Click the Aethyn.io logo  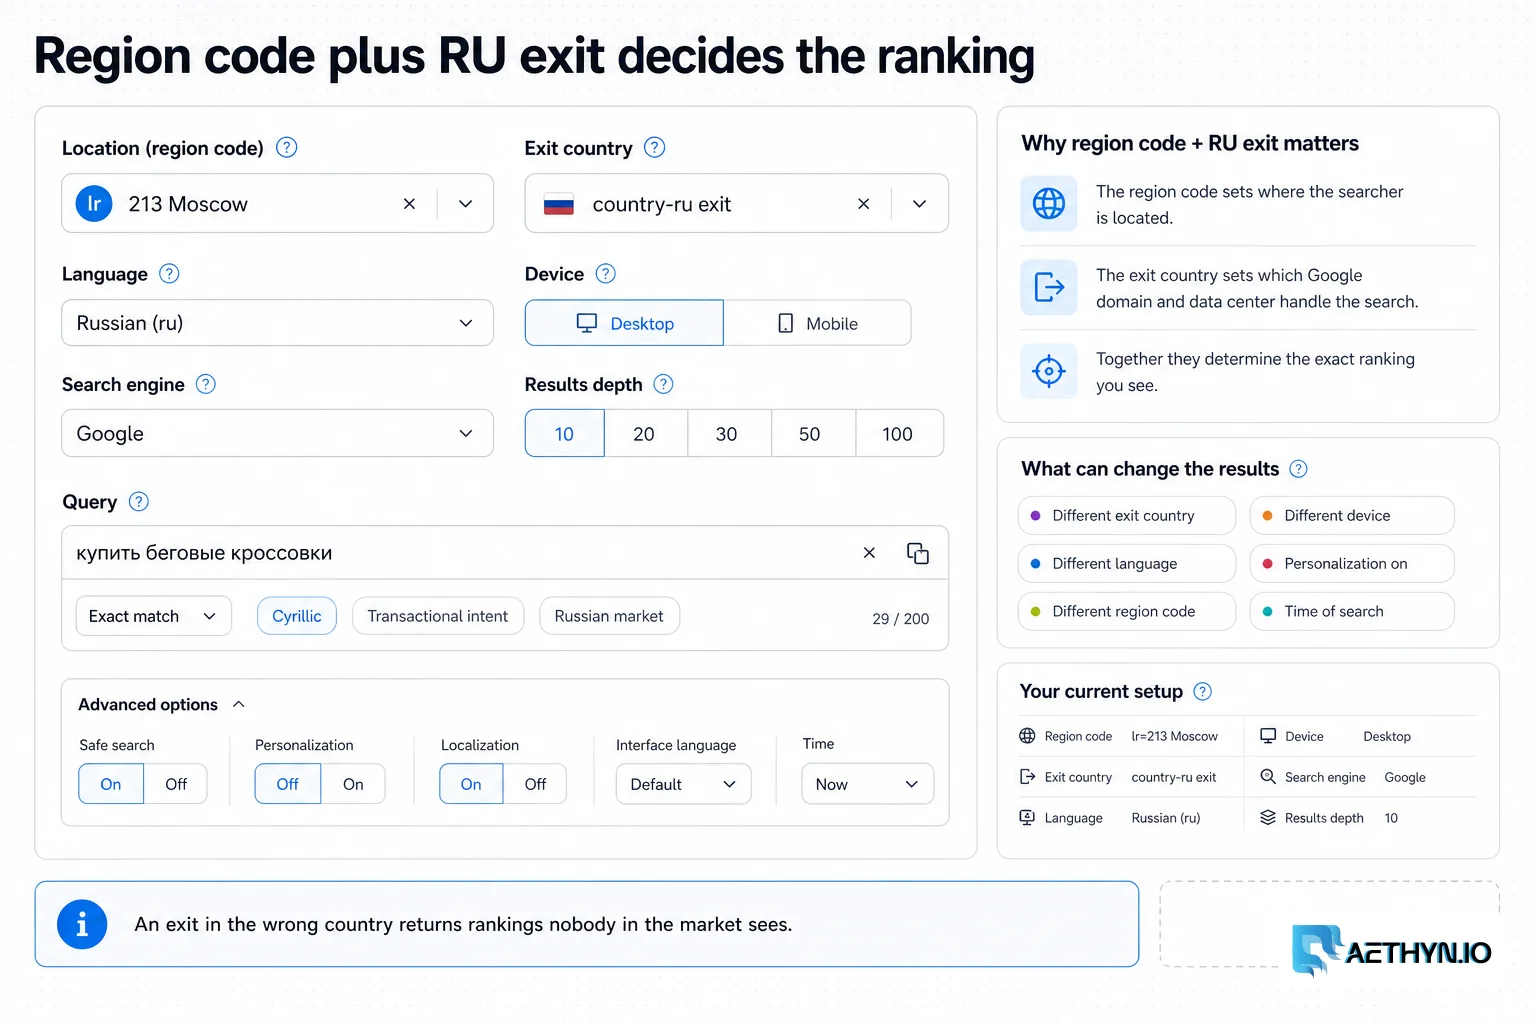point(1391,951)
